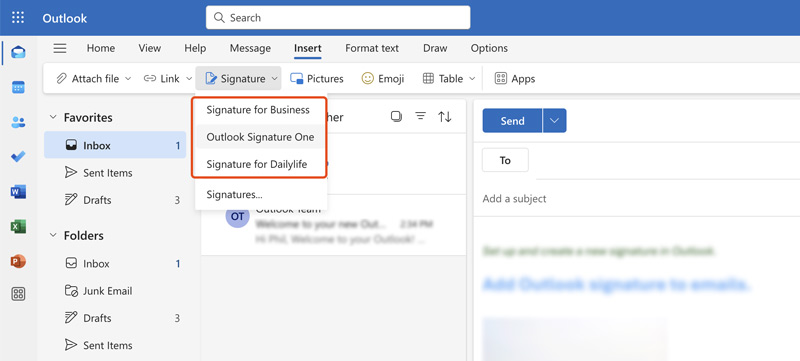The image size is (800, 361).
Task: Open Mail in the left rail
Action: [18, 52]
